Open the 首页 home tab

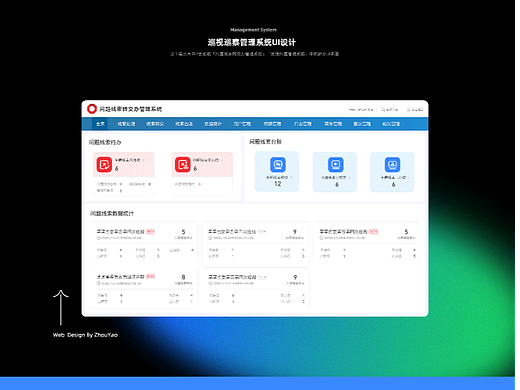pos(100,124)
